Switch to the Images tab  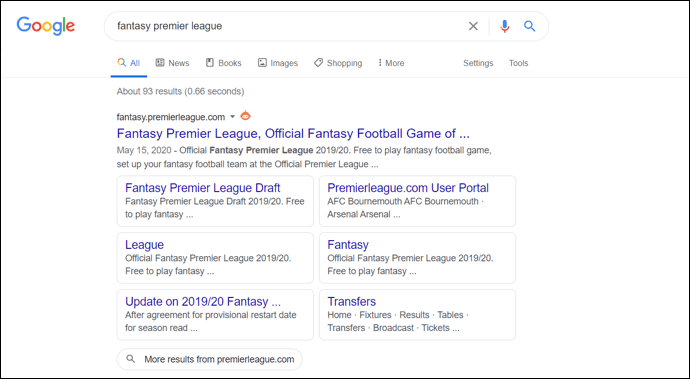pyautogui.click(x=278, y=63)
